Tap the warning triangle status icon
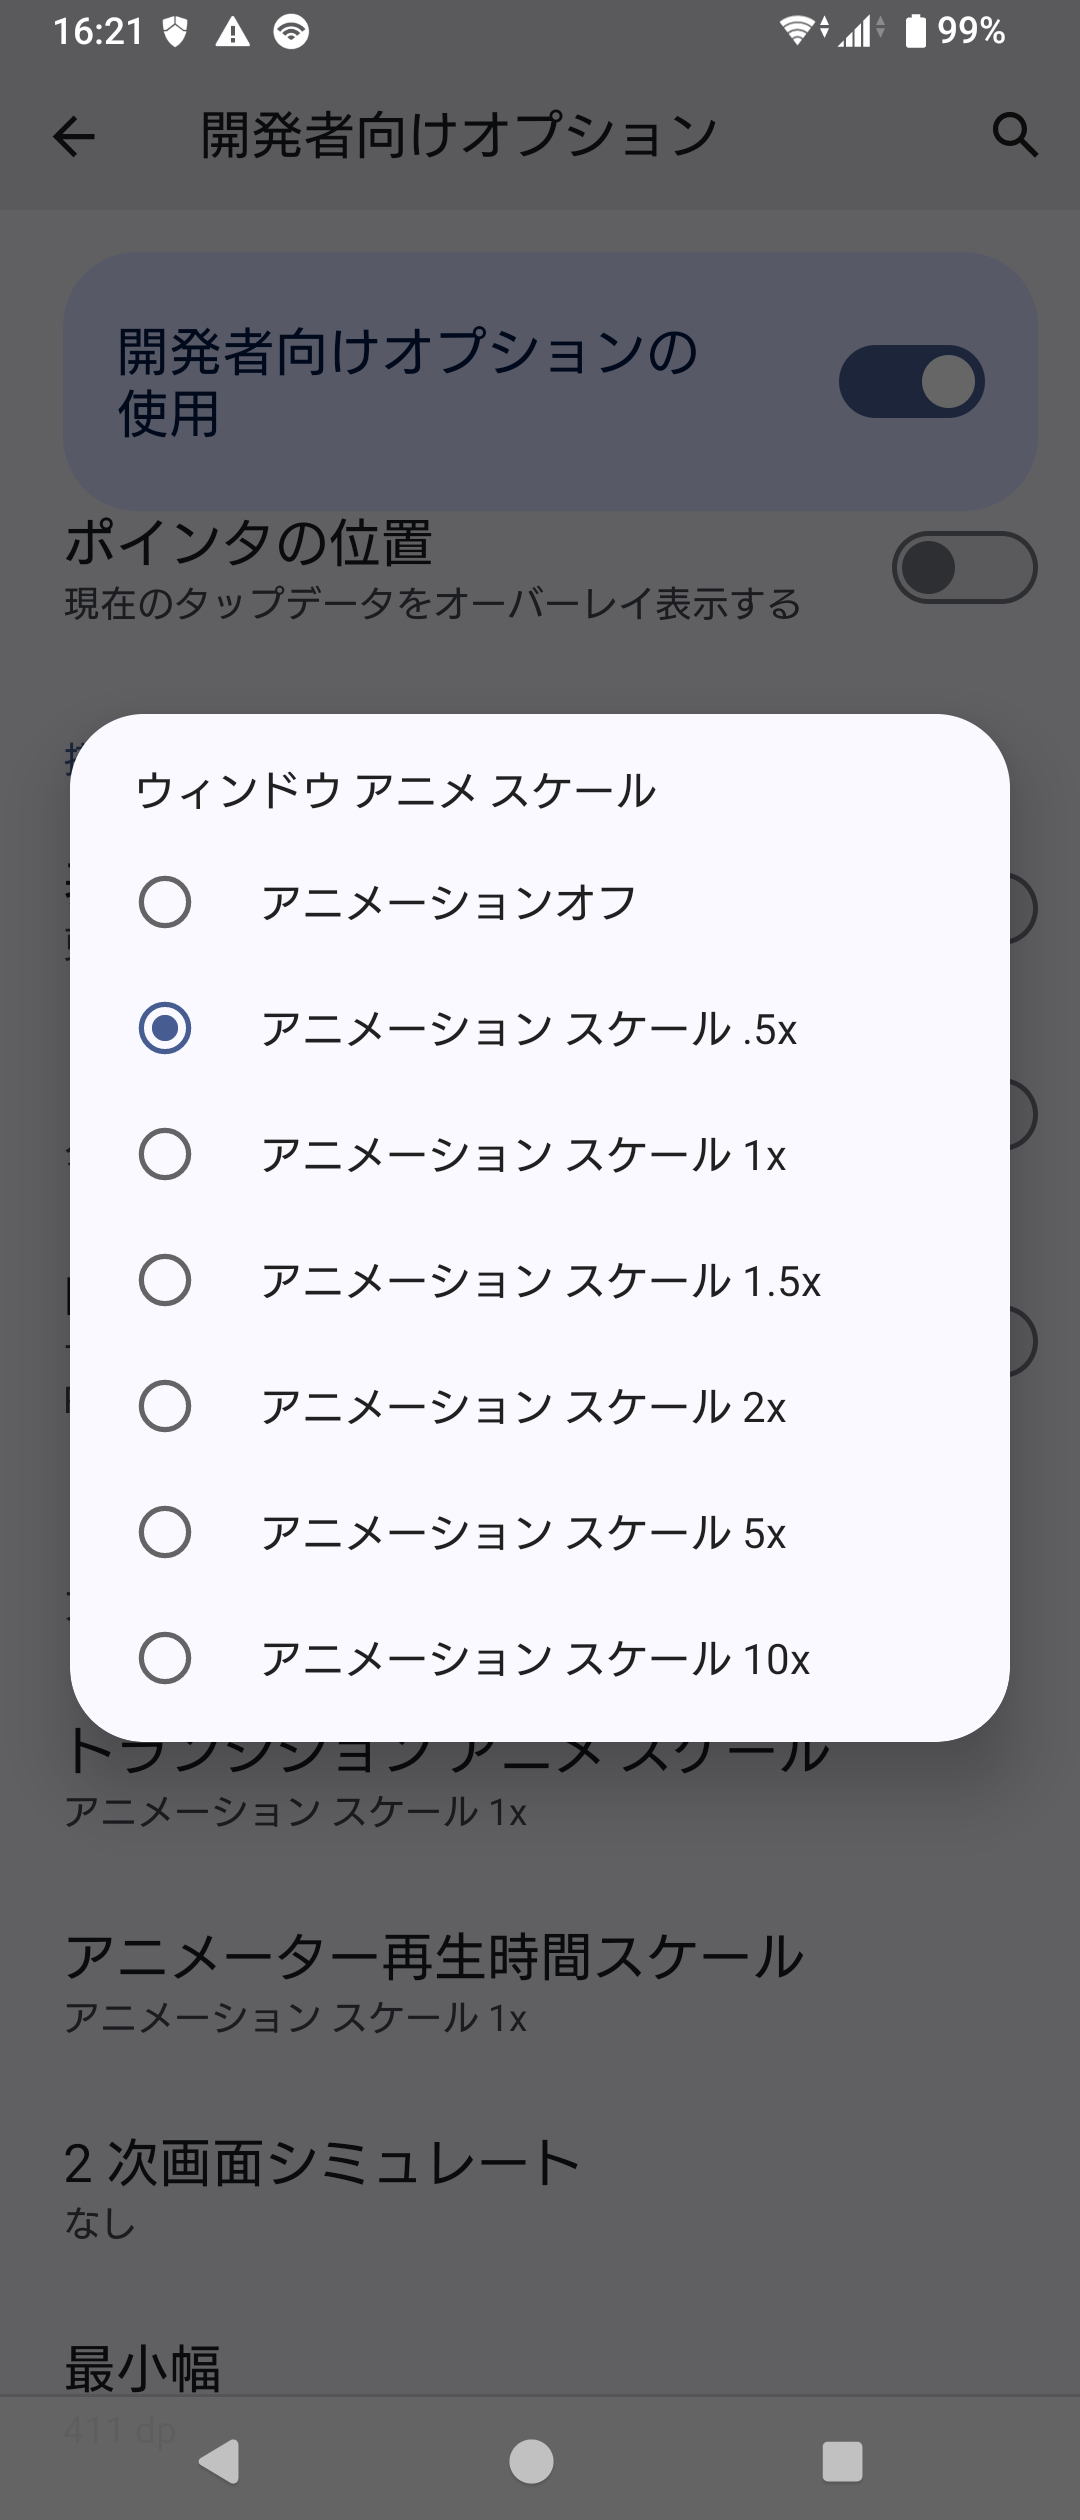1080x2520 pixels. coord(232,33)
